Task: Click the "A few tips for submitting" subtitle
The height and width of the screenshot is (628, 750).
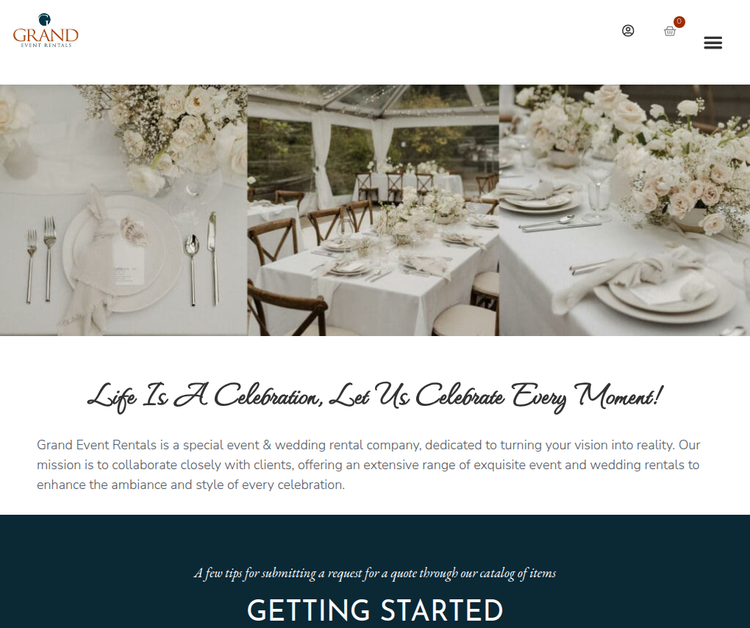Action: [x=375, y=573]
